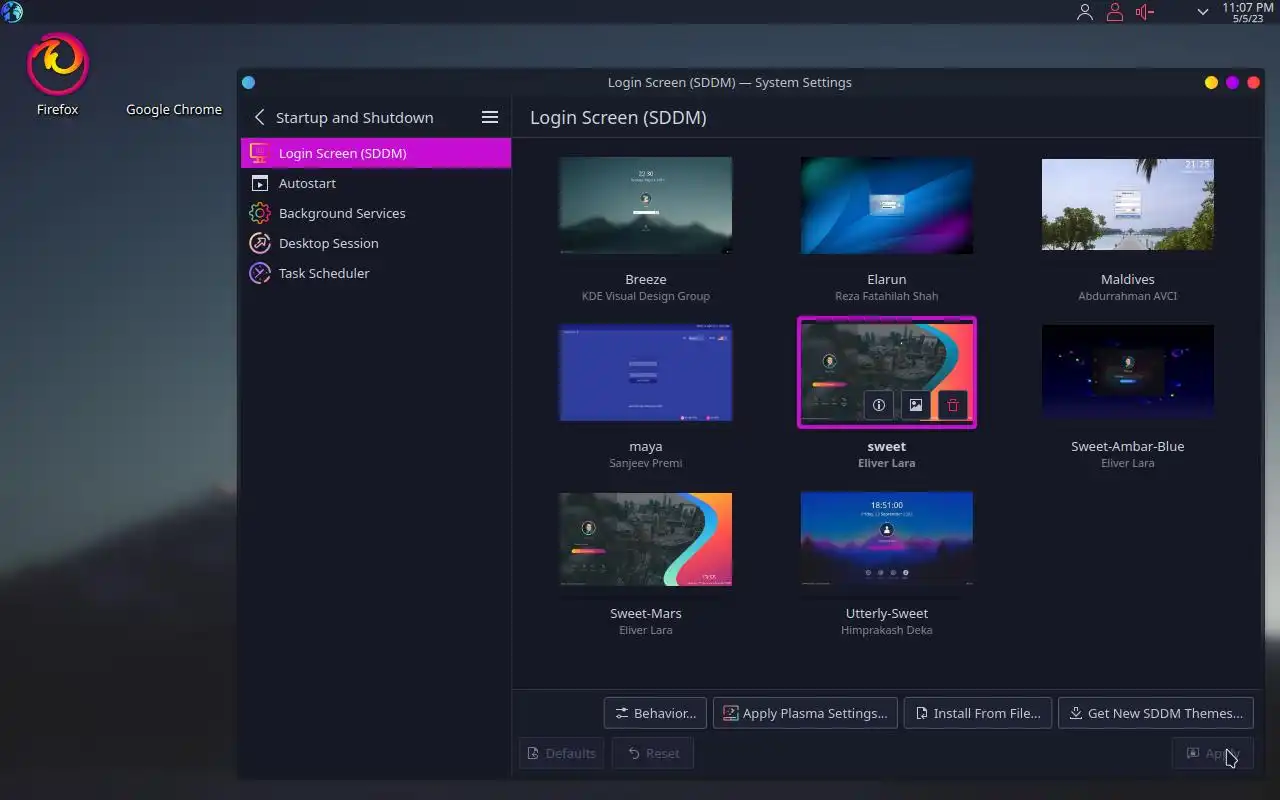Click the Desktop Session sidebar icon
This screenshot has height=800, width=1280.
[x=260, y=243]
